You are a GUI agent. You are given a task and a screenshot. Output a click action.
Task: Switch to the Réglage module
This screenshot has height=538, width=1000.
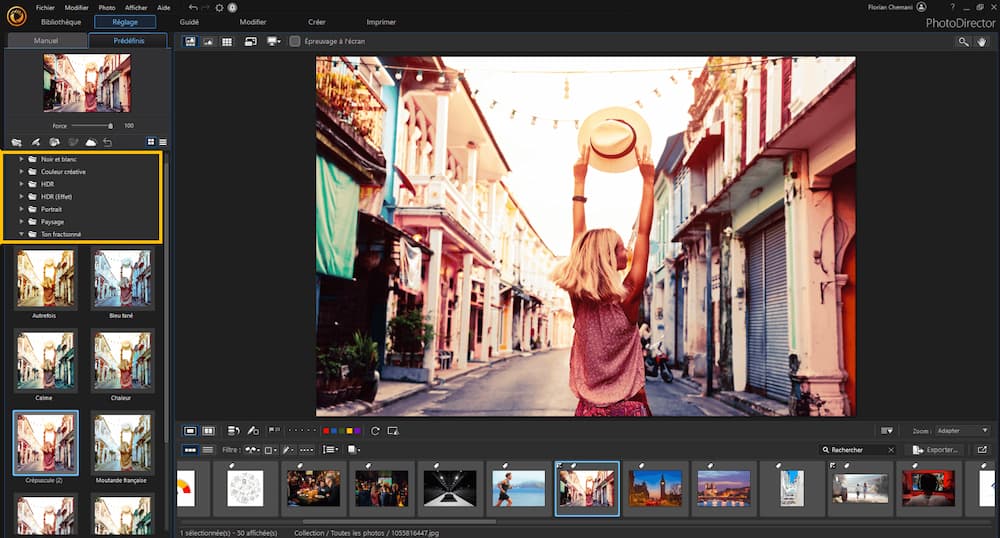125,22
